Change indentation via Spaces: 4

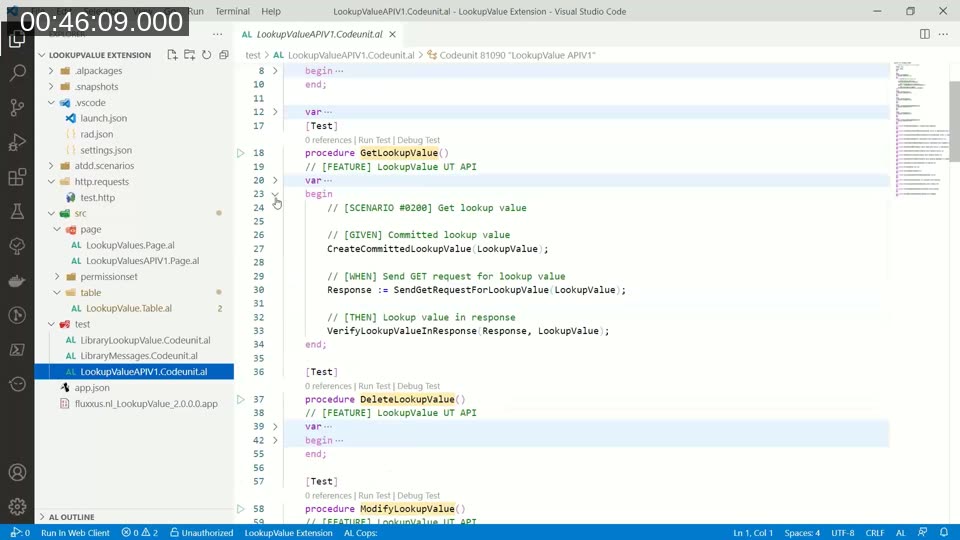[802, 533]
